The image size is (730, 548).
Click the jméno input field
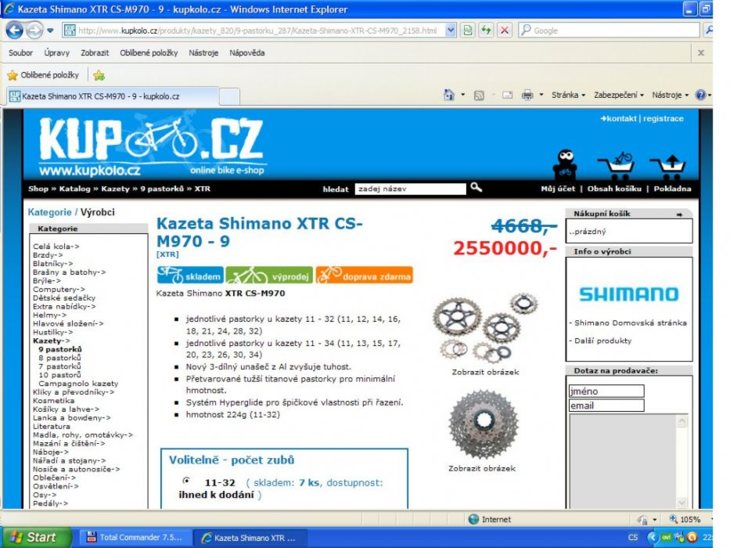(x=606, y=391)
